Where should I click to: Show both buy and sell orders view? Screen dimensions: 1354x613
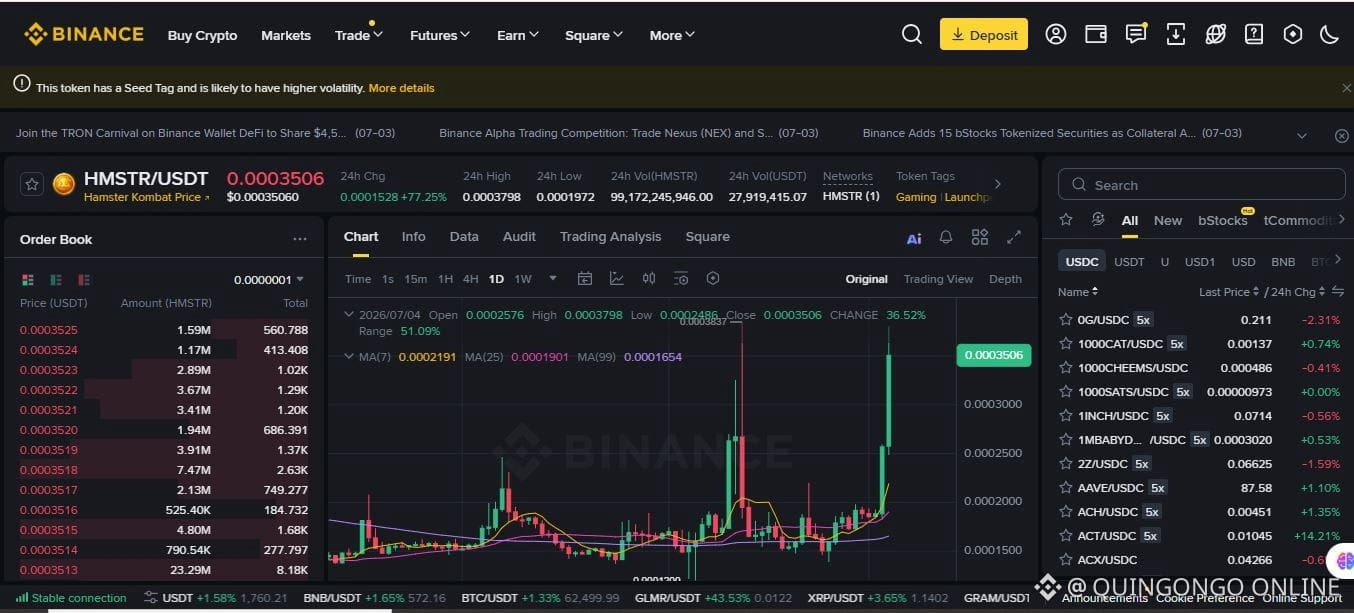pos(27,280)
